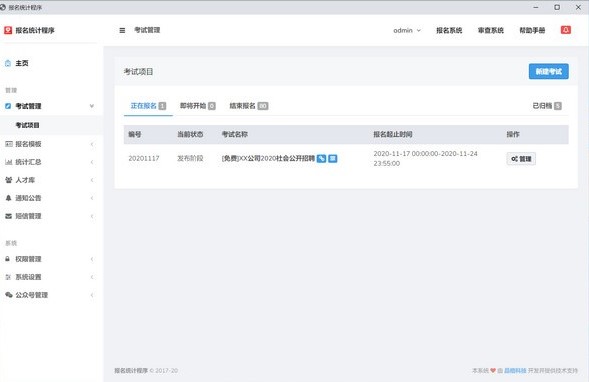Expand the 权限管理 menu chevron
The image size is (589, 382).
[x=92, y=259]
